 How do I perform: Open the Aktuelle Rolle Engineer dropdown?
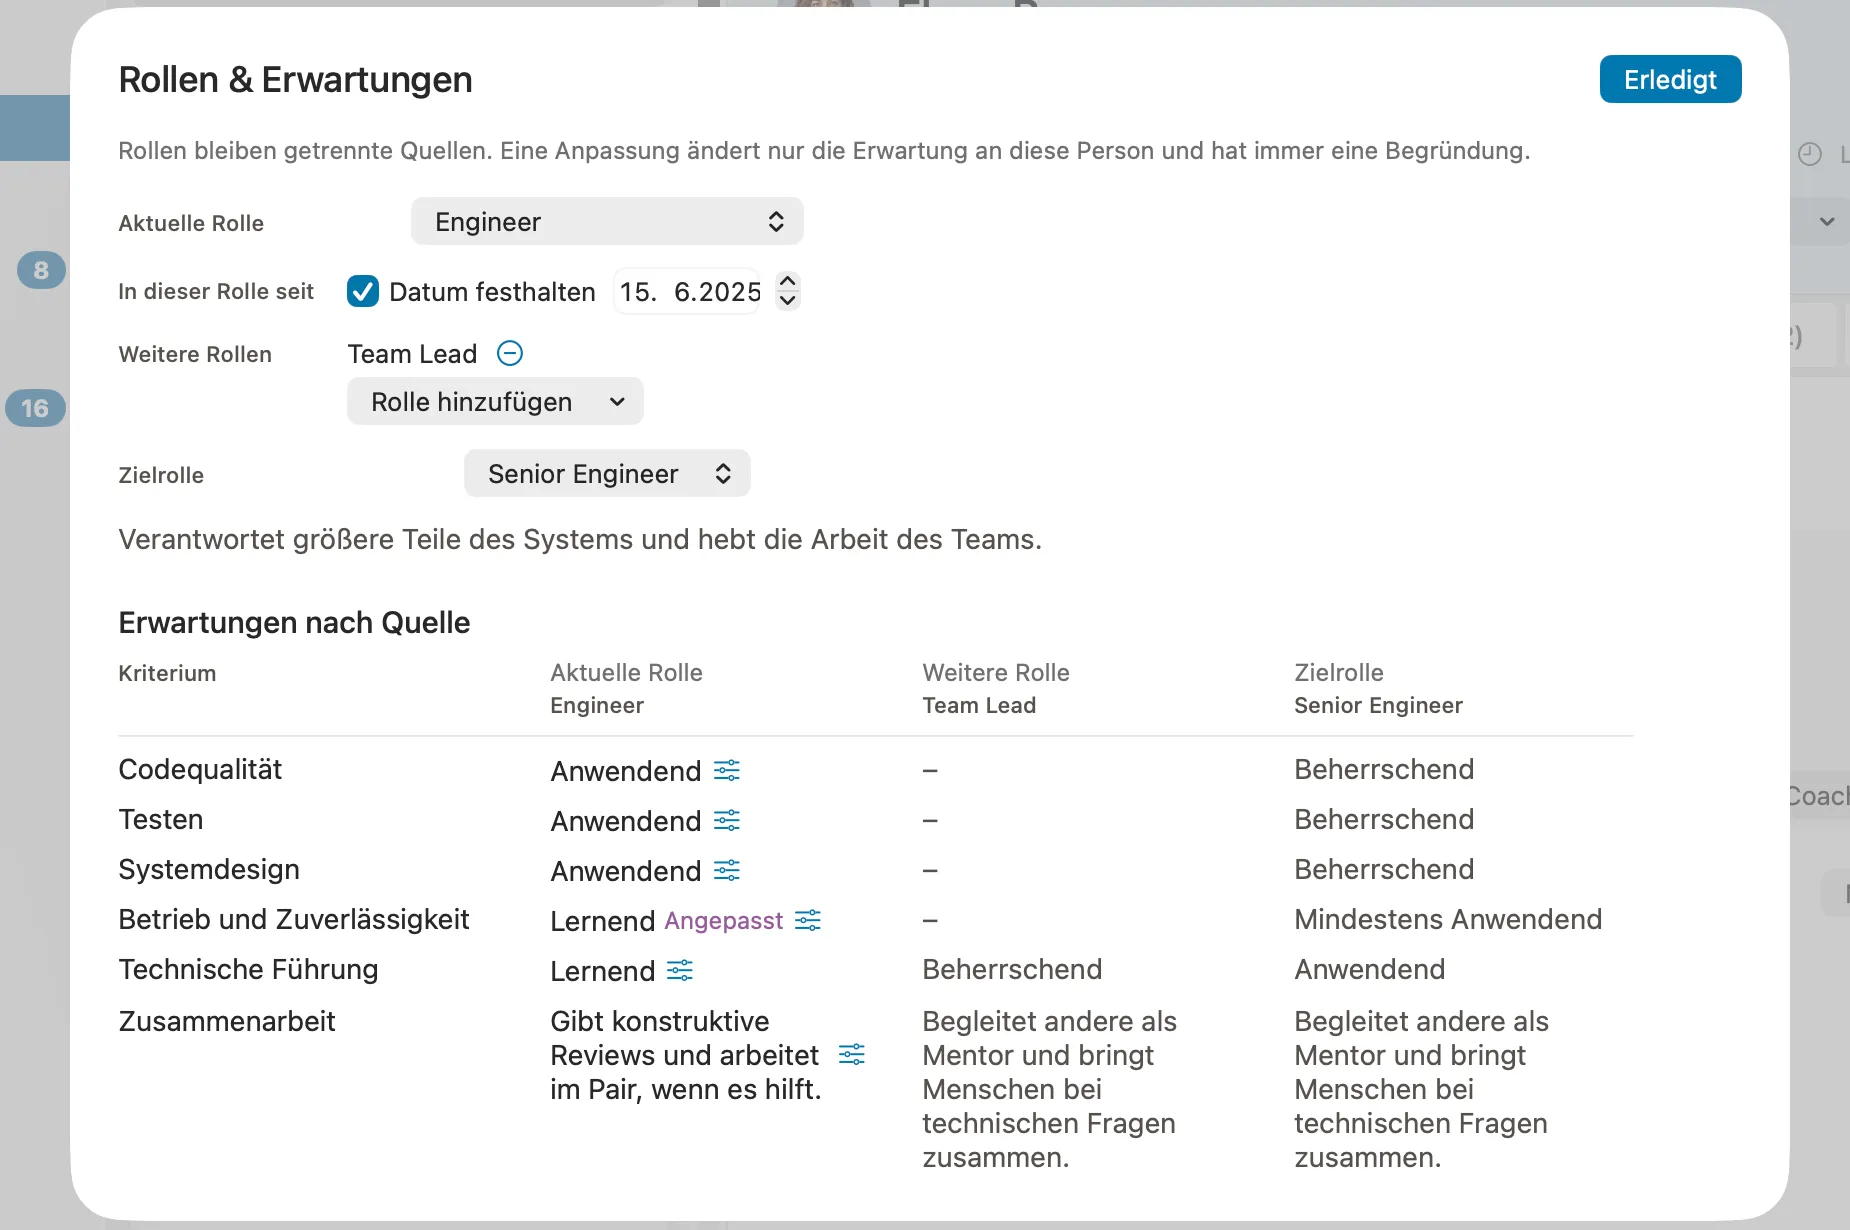607,221
